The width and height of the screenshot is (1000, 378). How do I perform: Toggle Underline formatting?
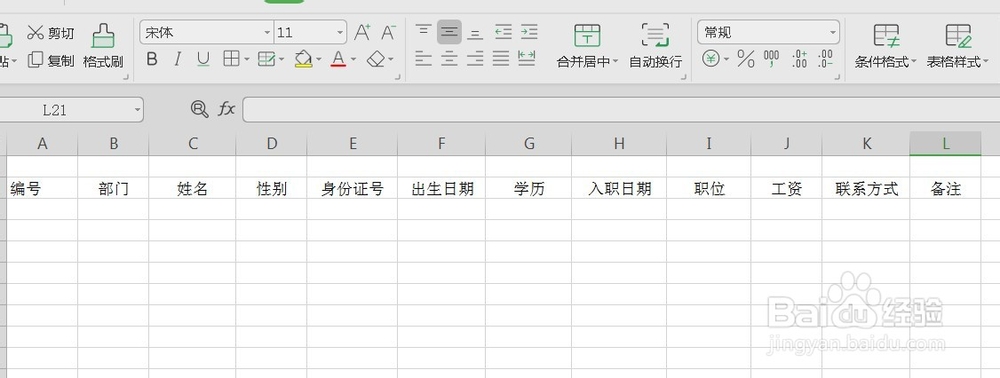203,59
